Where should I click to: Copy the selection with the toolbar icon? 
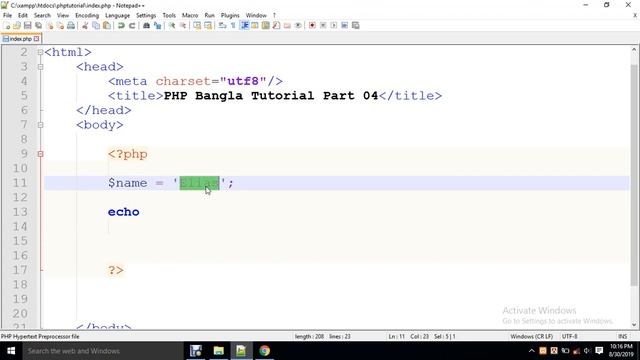pos(96,25)
